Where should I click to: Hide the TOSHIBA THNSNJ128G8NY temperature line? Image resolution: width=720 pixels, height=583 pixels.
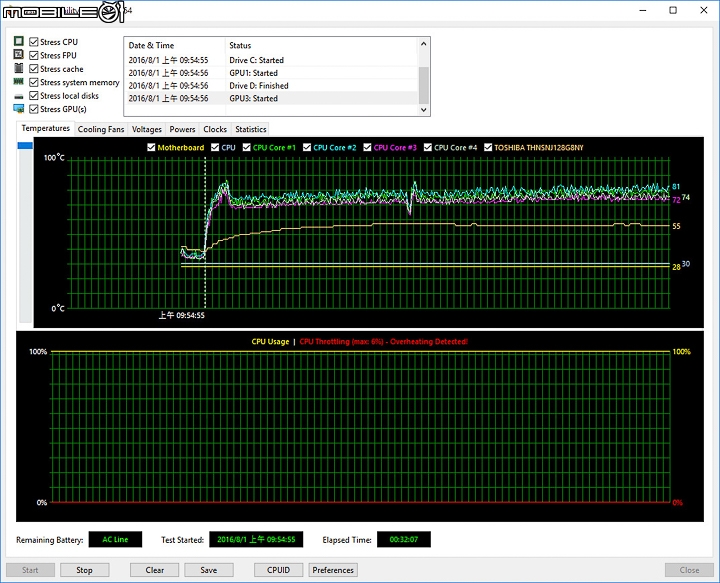coord(488,147)
